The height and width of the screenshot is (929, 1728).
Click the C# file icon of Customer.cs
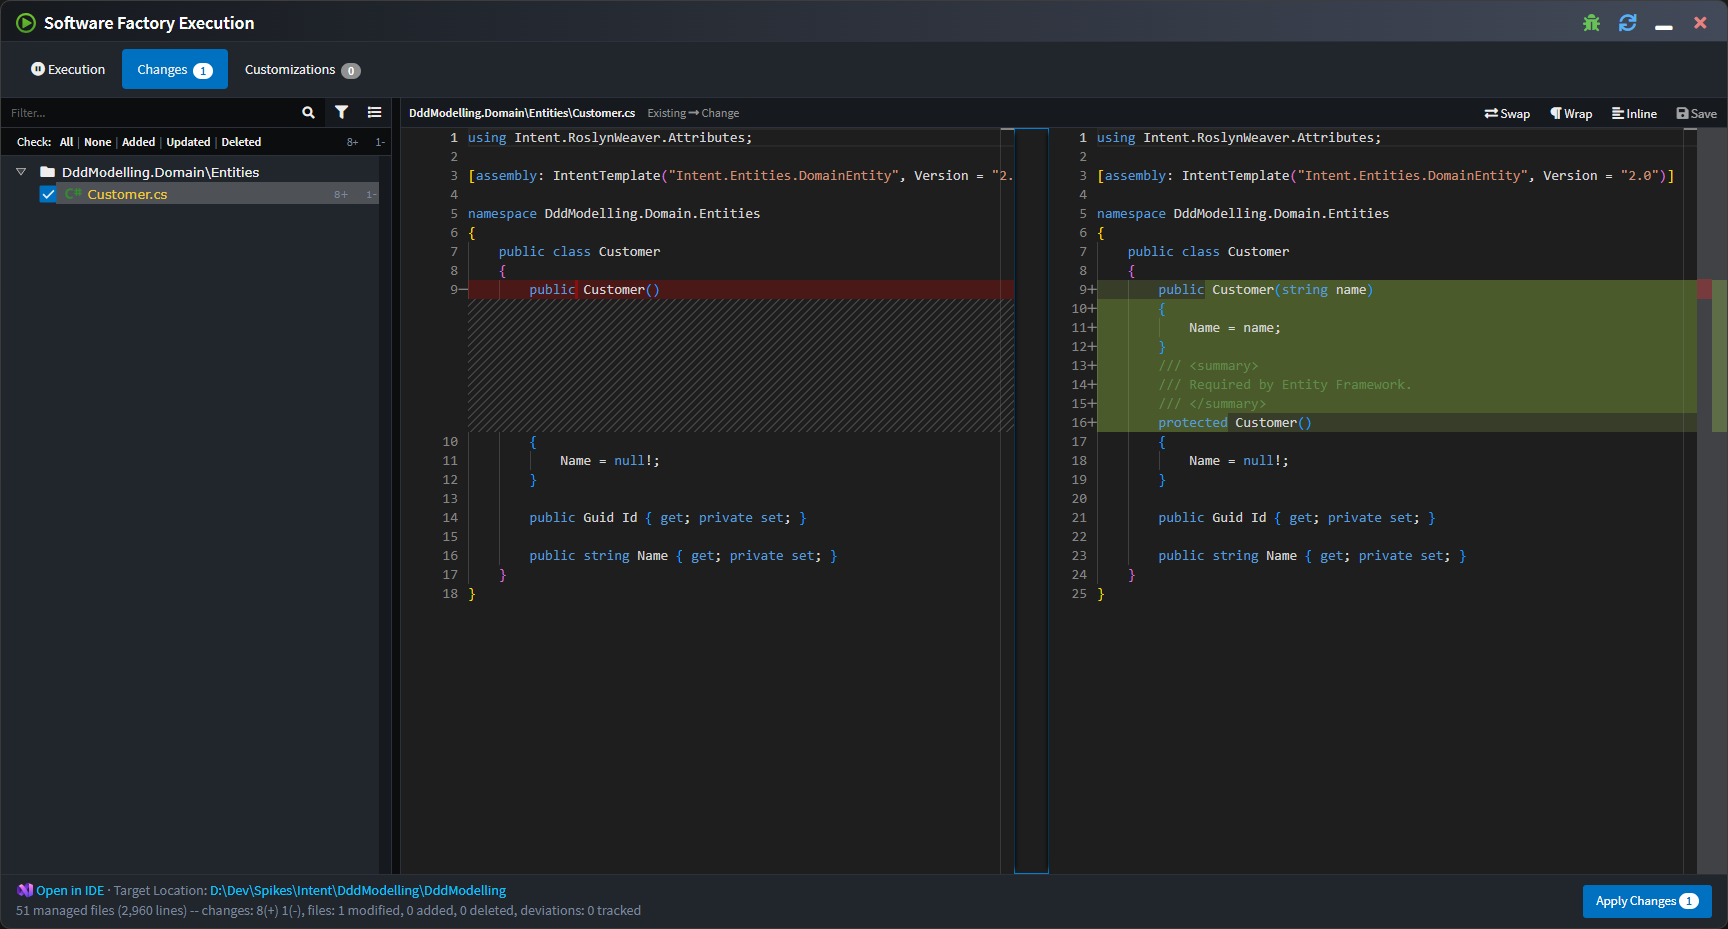point(73,194)
